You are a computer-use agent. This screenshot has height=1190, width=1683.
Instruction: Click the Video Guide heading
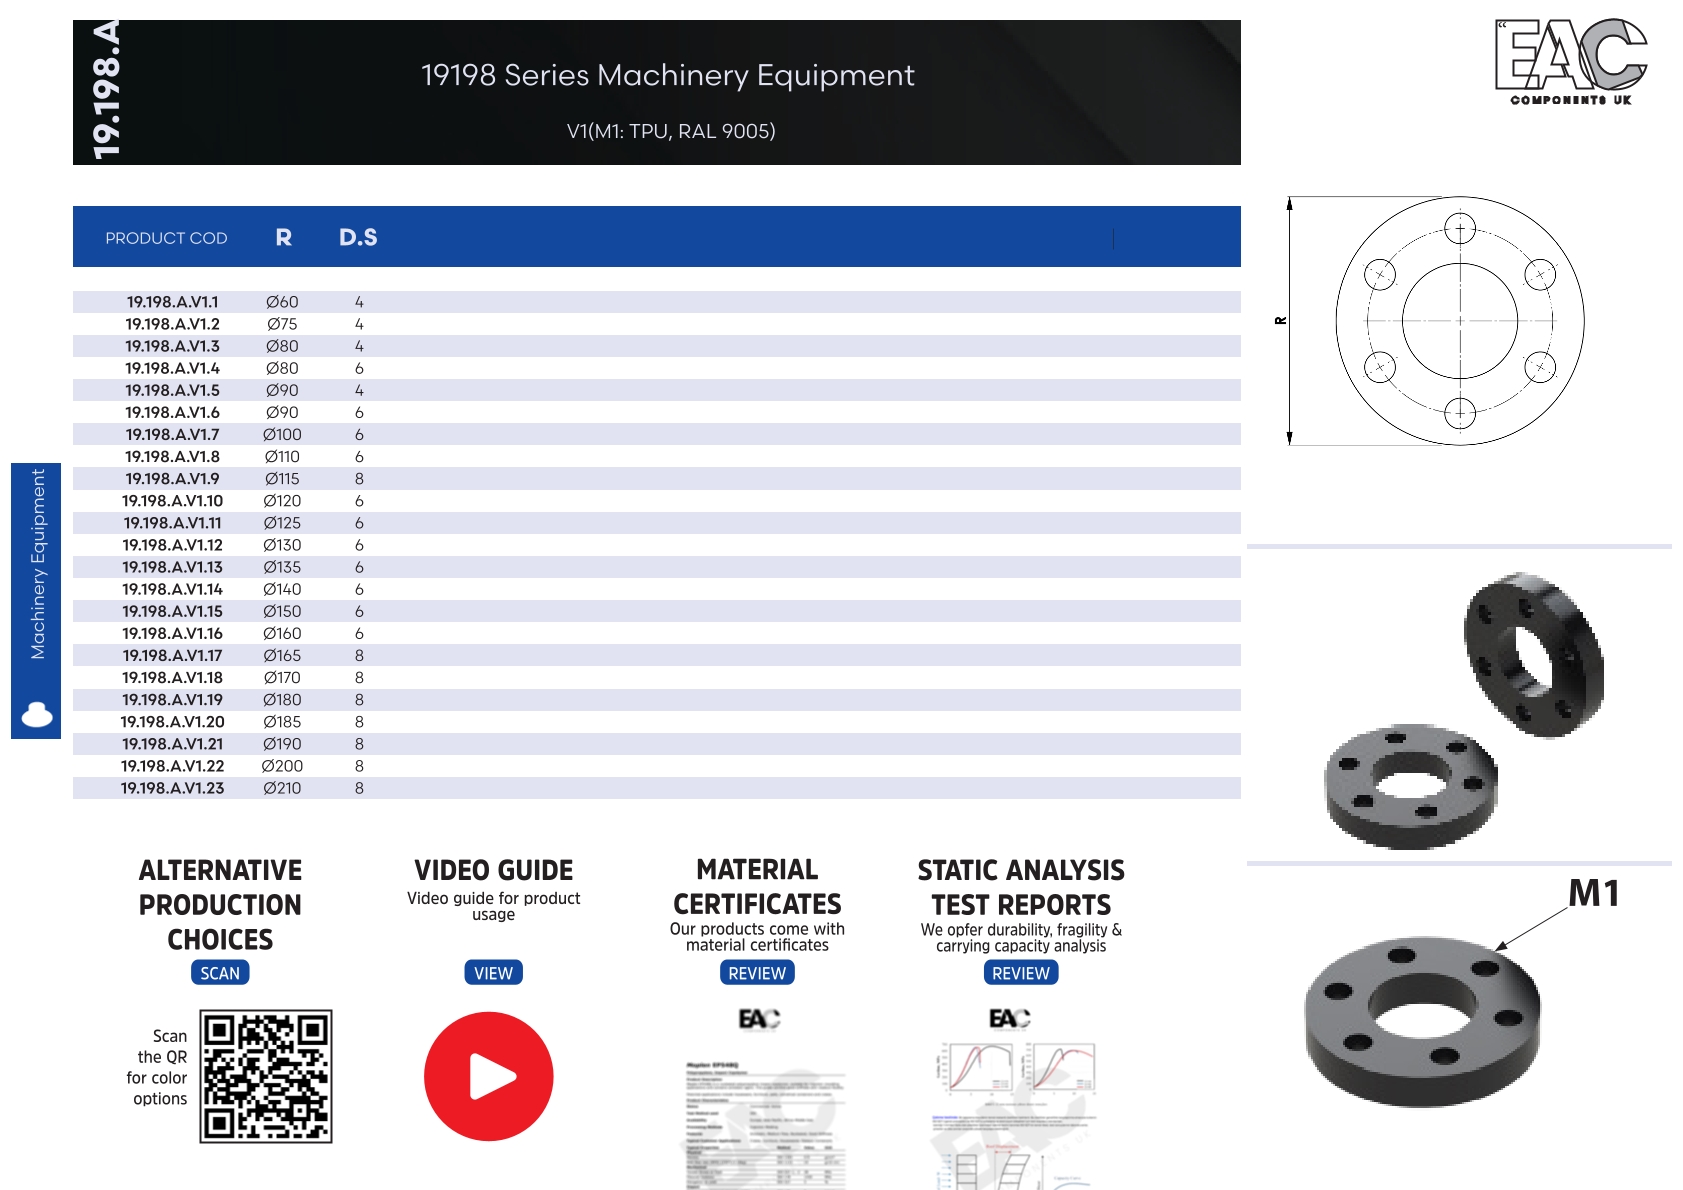click(x=494, y=870)
